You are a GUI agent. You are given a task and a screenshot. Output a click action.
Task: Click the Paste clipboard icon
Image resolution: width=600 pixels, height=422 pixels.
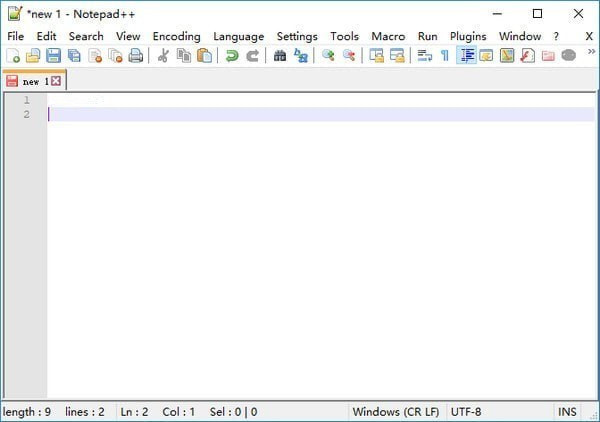(x=205, y=56)
